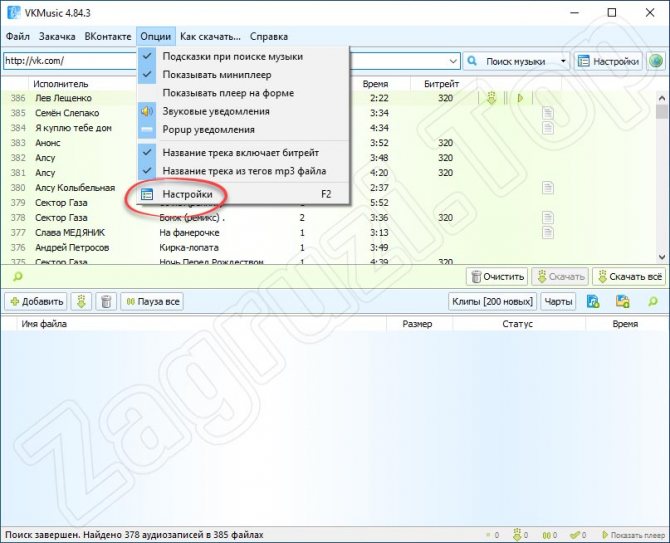Choose Настройки F2 in Опции menu
The width and height of the screenshot is (670, 543).
coord(244,194)
